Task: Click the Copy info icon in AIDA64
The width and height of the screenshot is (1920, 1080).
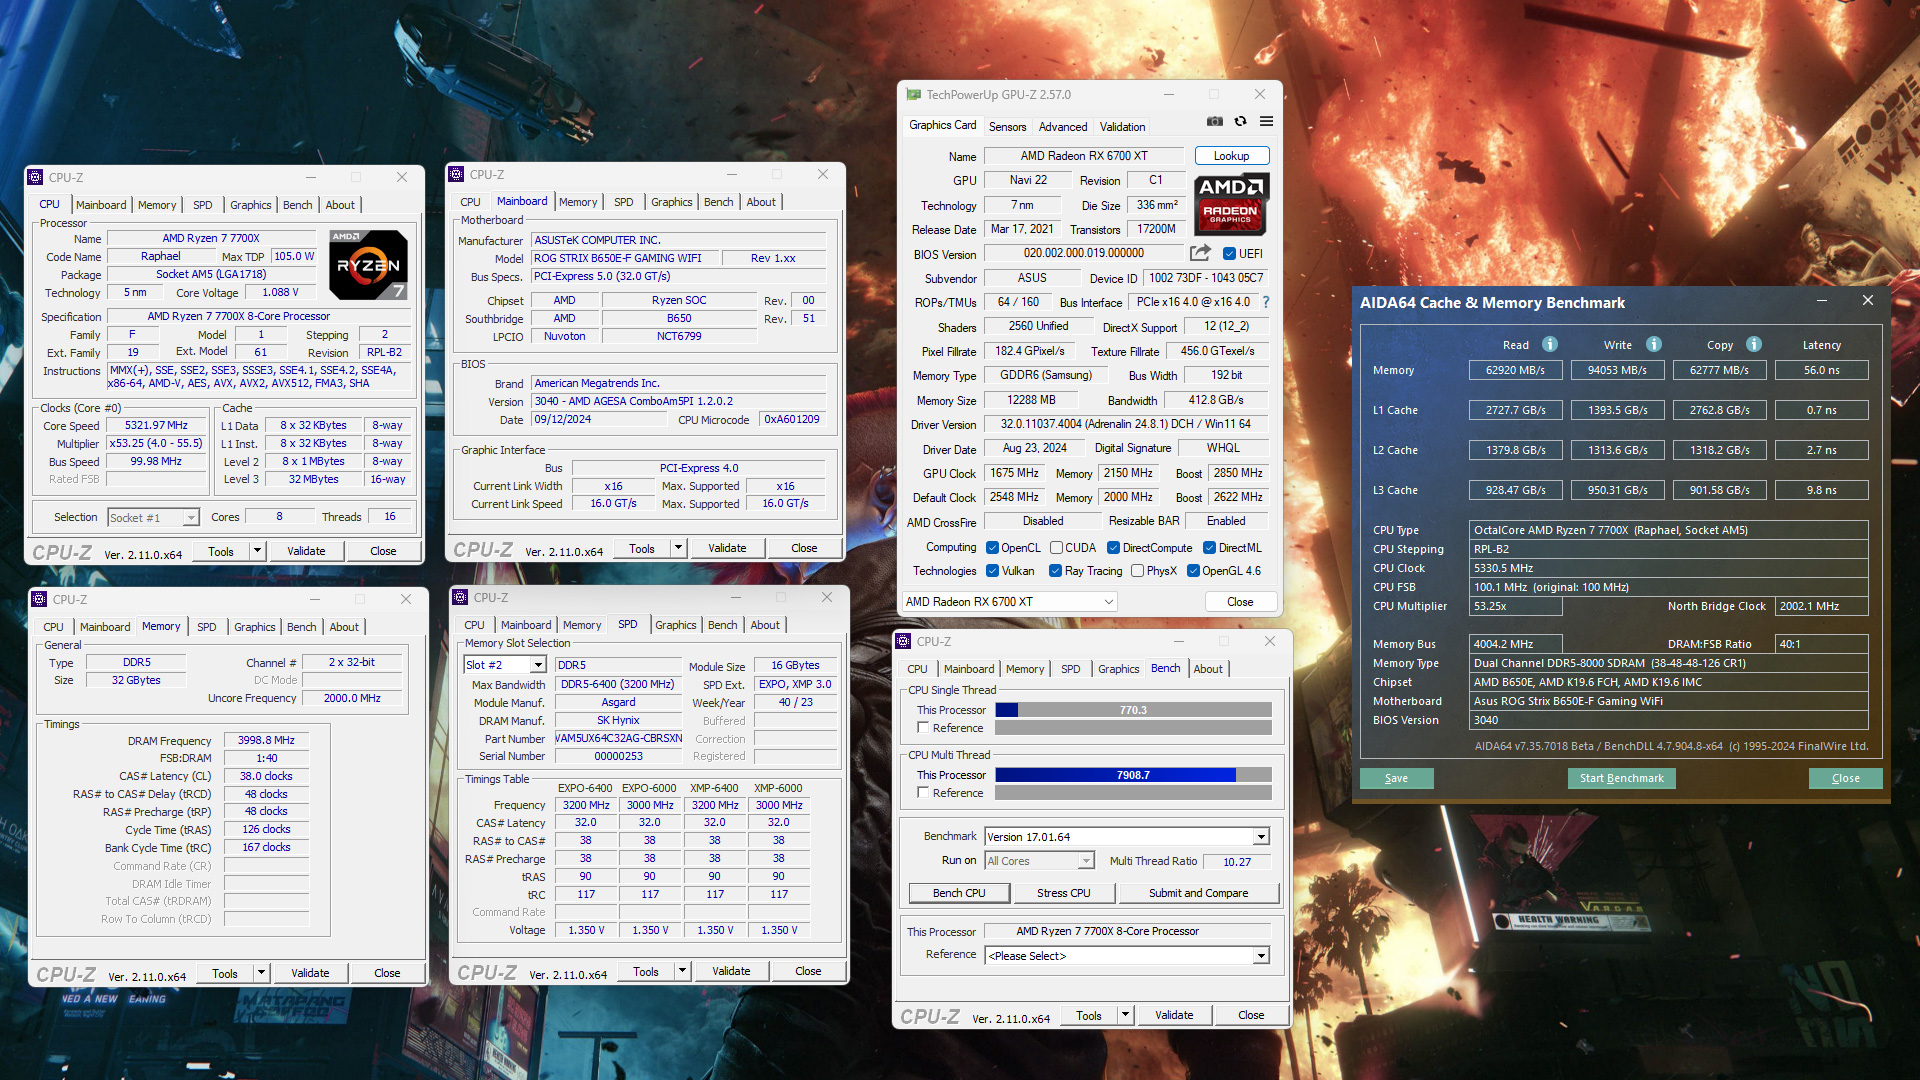Action: click(x=1754, y=344)
